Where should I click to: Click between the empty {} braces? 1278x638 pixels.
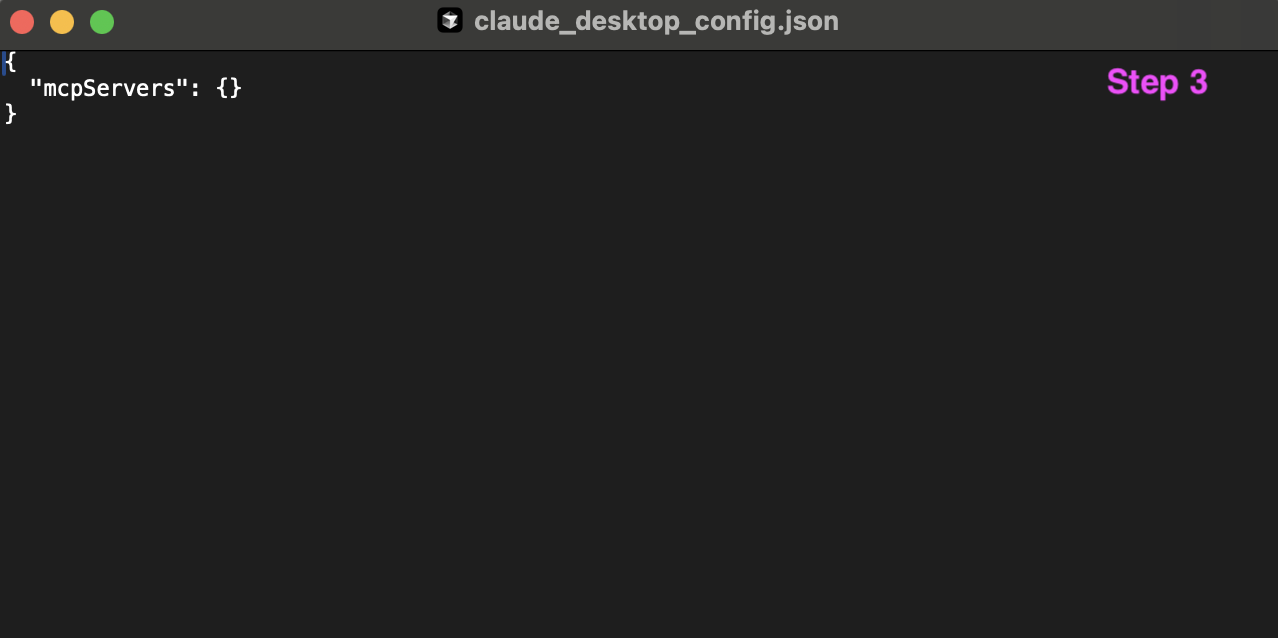230,88
